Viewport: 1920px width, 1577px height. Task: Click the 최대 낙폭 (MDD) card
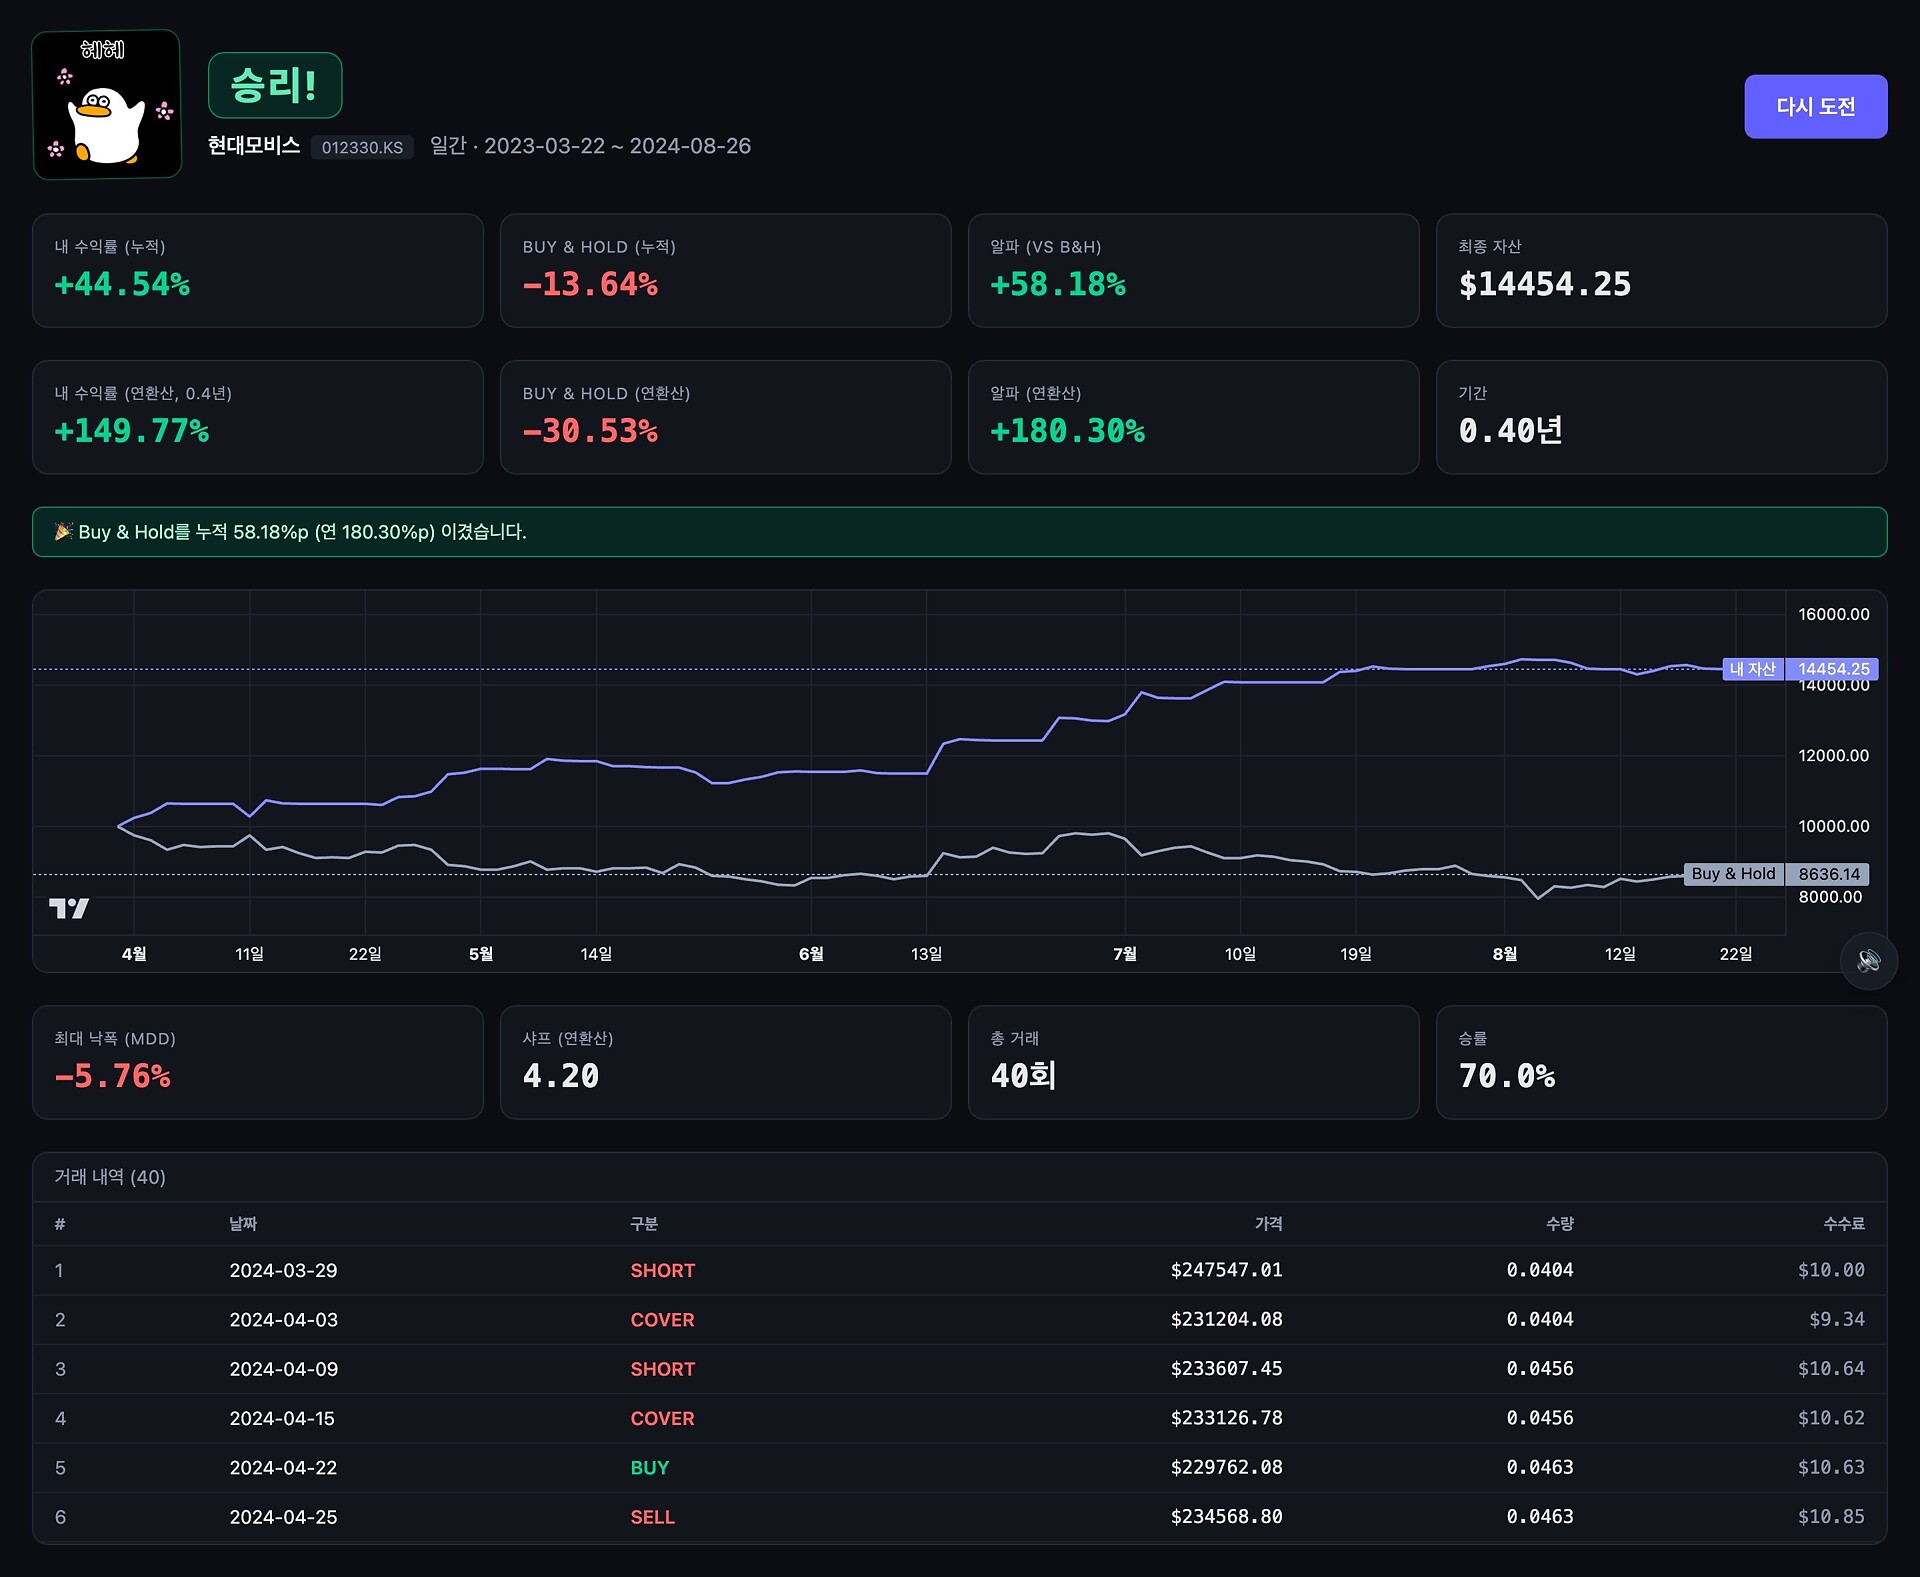257,1062
